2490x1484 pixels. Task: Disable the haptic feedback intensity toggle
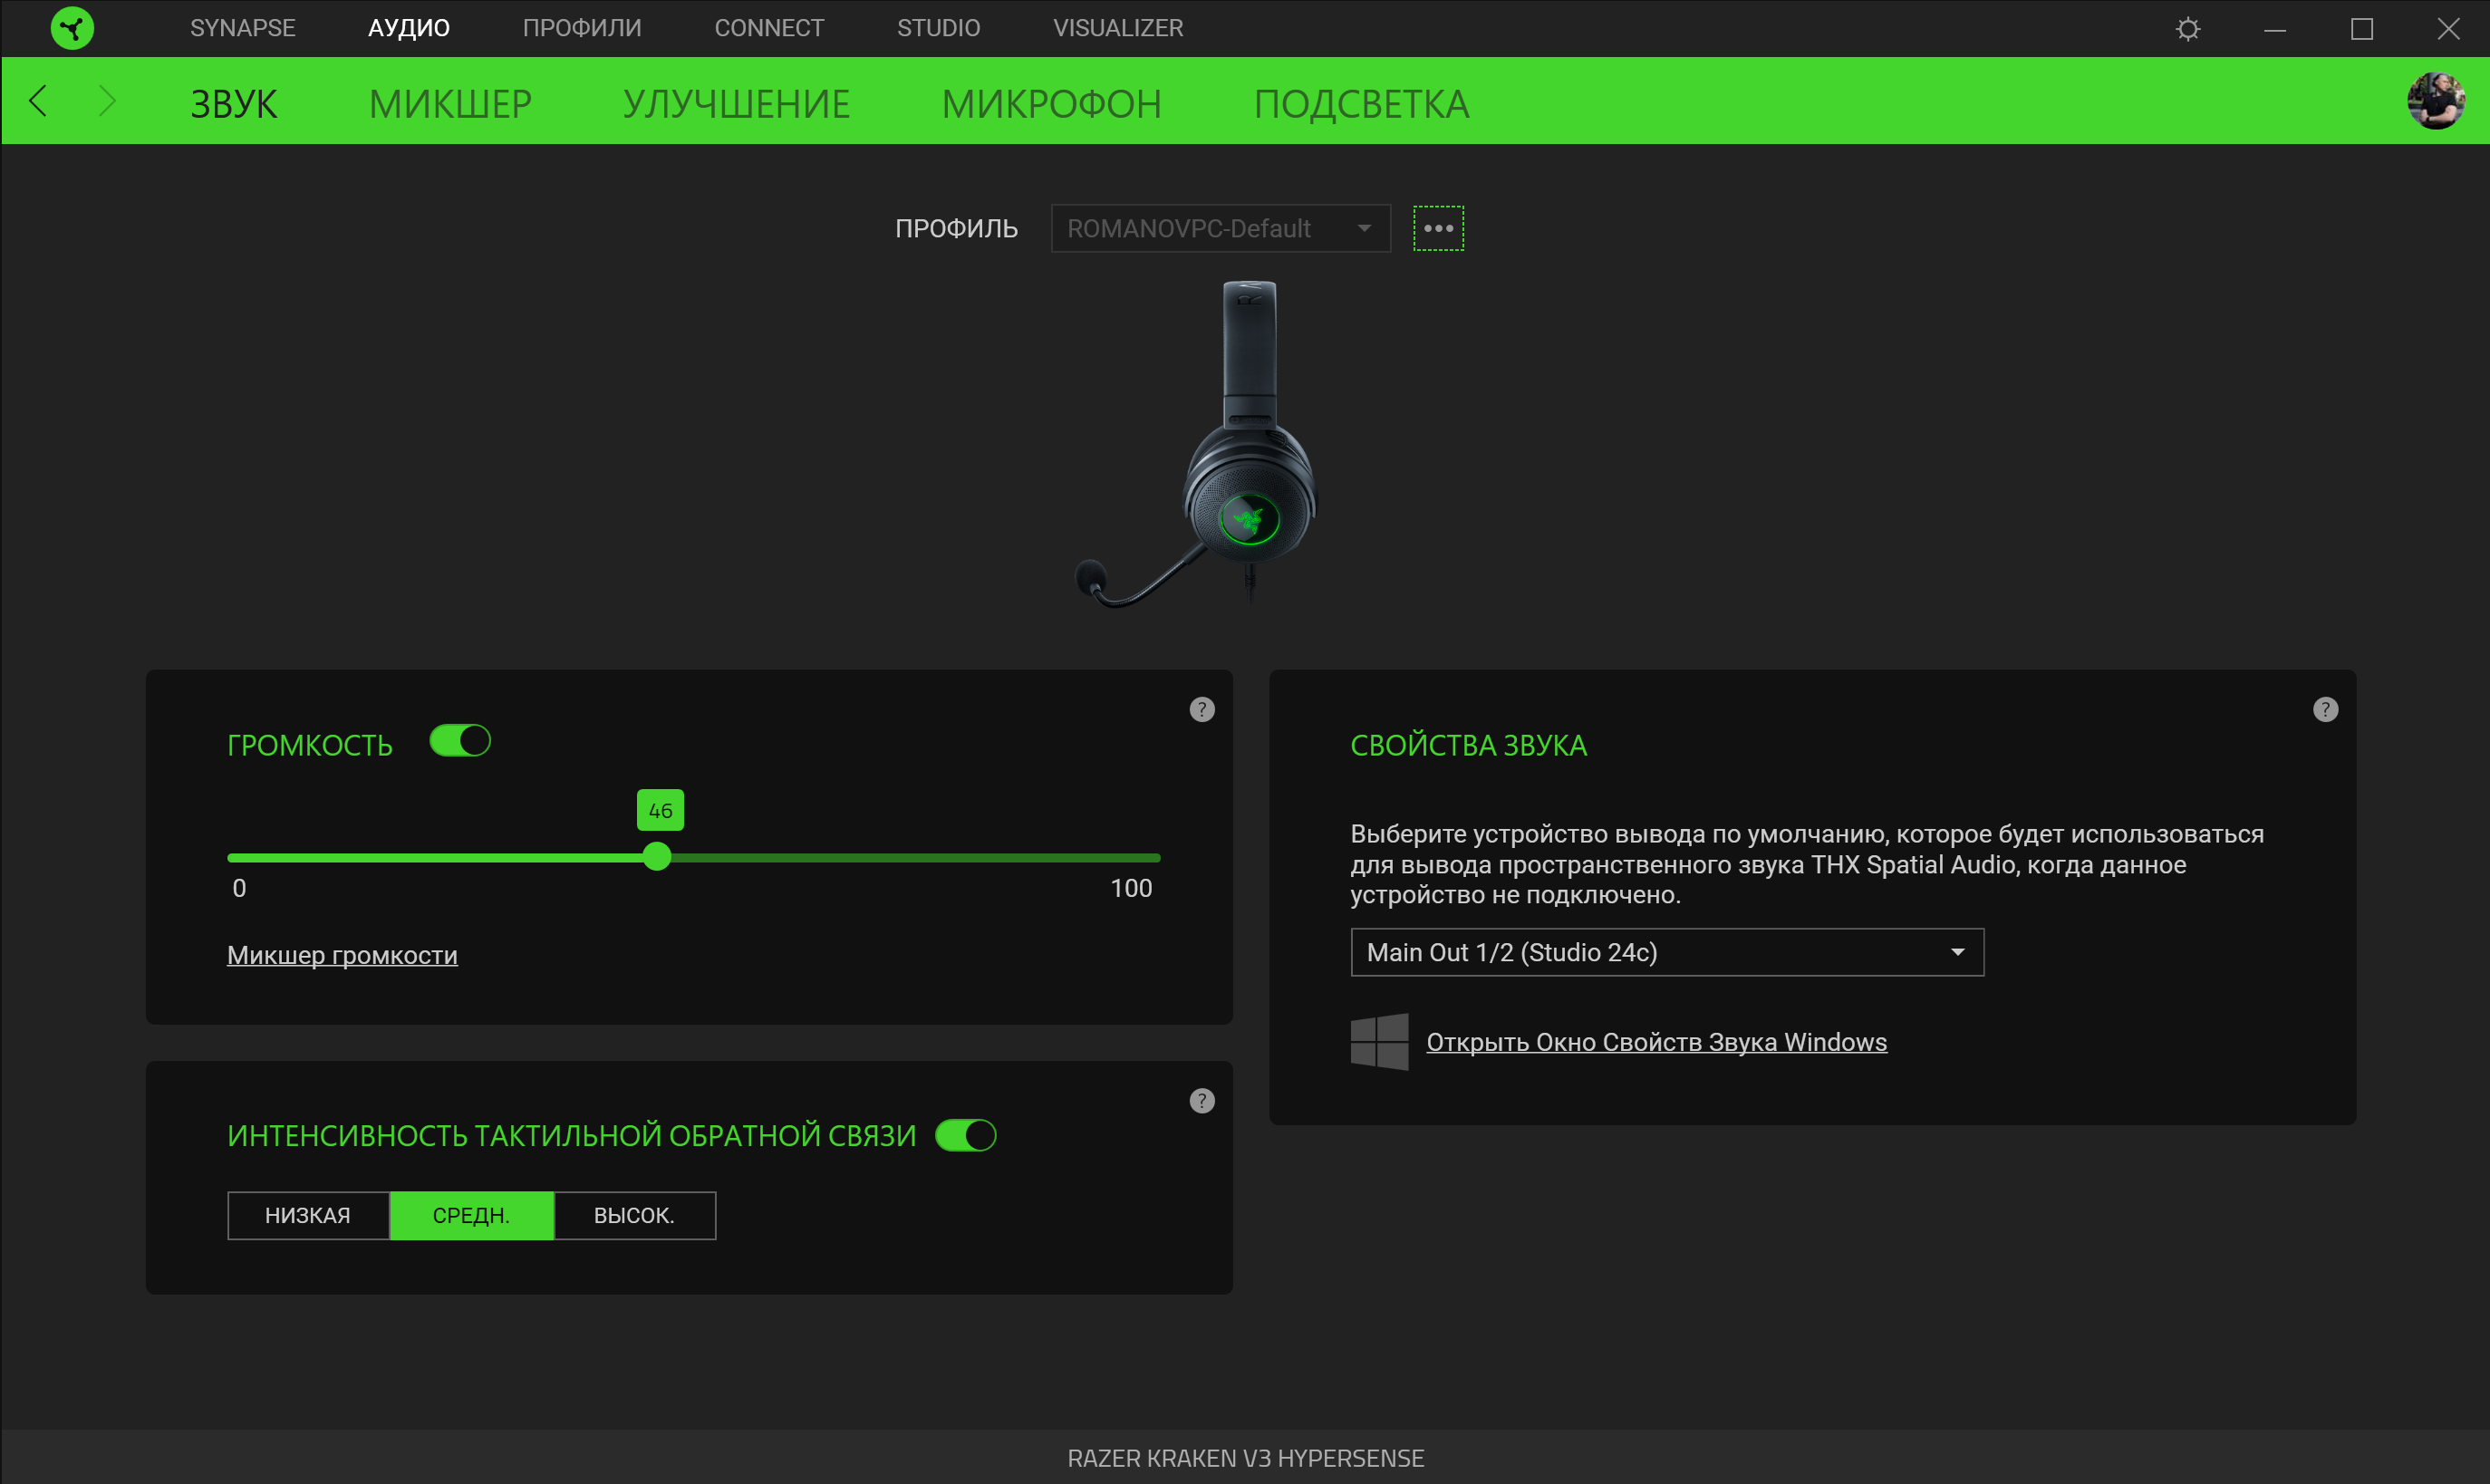tap(965, 1135)
